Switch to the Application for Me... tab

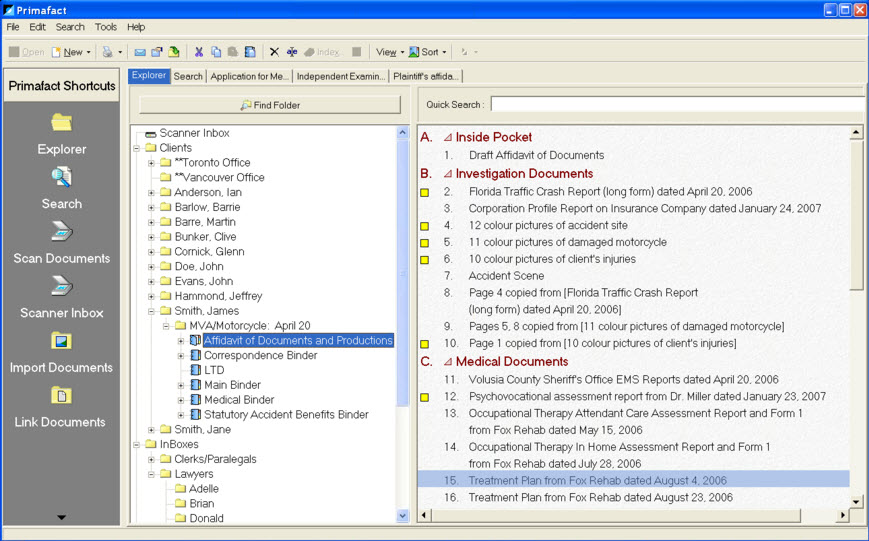(x=249, y=76)
